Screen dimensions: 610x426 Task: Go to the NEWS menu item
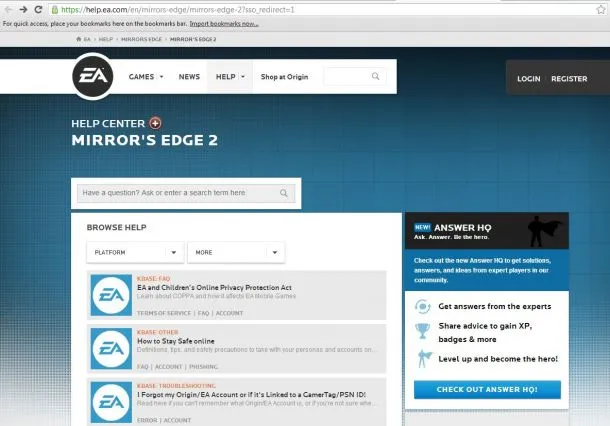189,77
